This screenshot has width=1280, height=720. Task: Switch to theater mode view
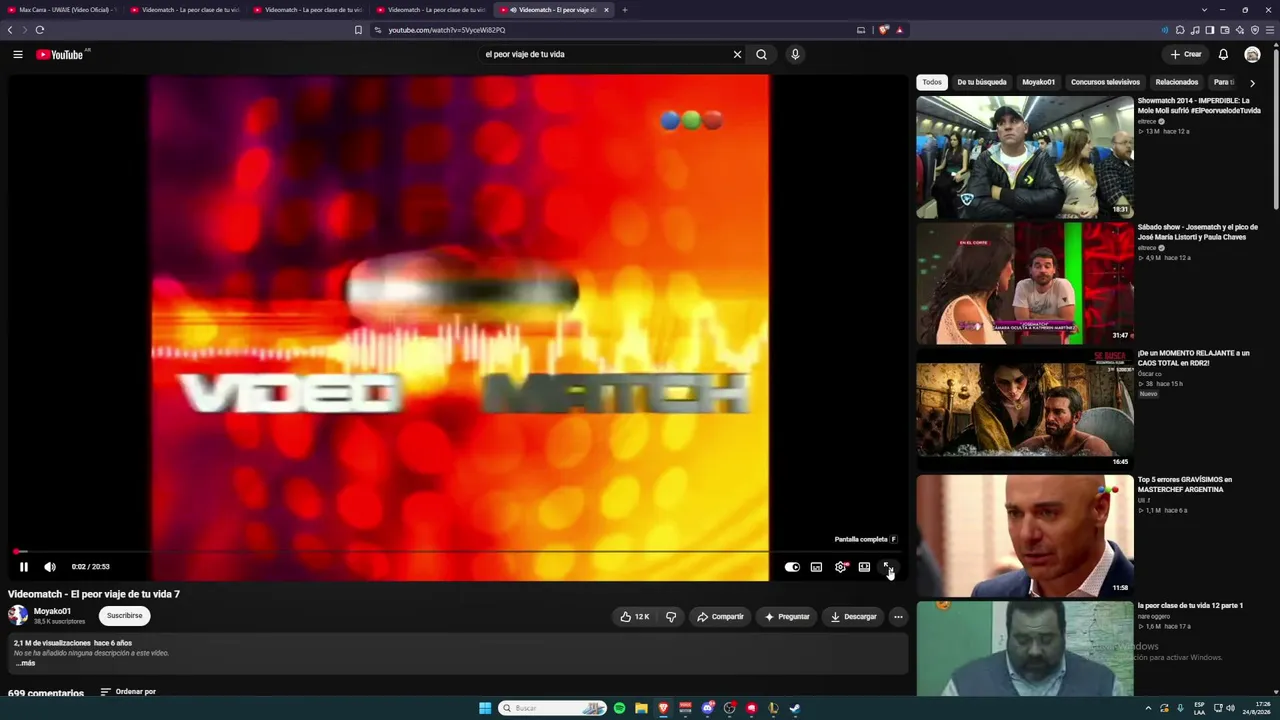coord(864,567)
